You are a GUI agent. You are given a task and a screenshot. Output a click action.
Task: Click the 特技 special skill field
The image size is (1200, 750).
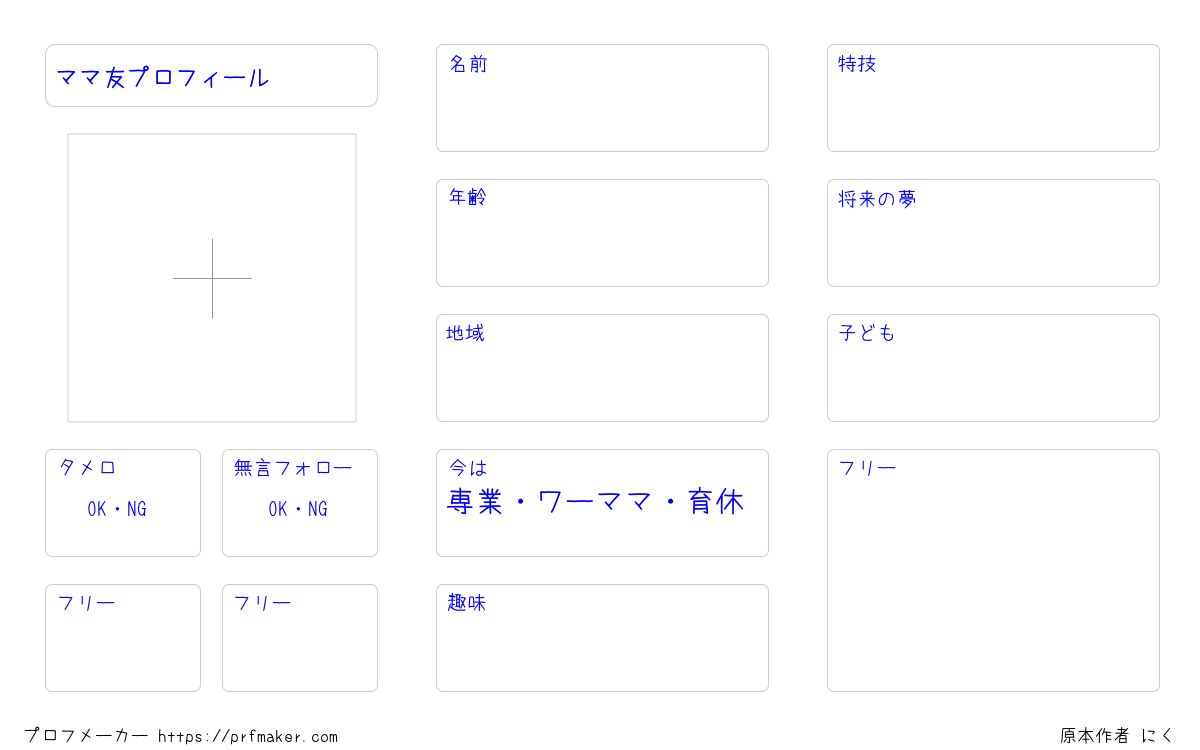click(993, 98)
